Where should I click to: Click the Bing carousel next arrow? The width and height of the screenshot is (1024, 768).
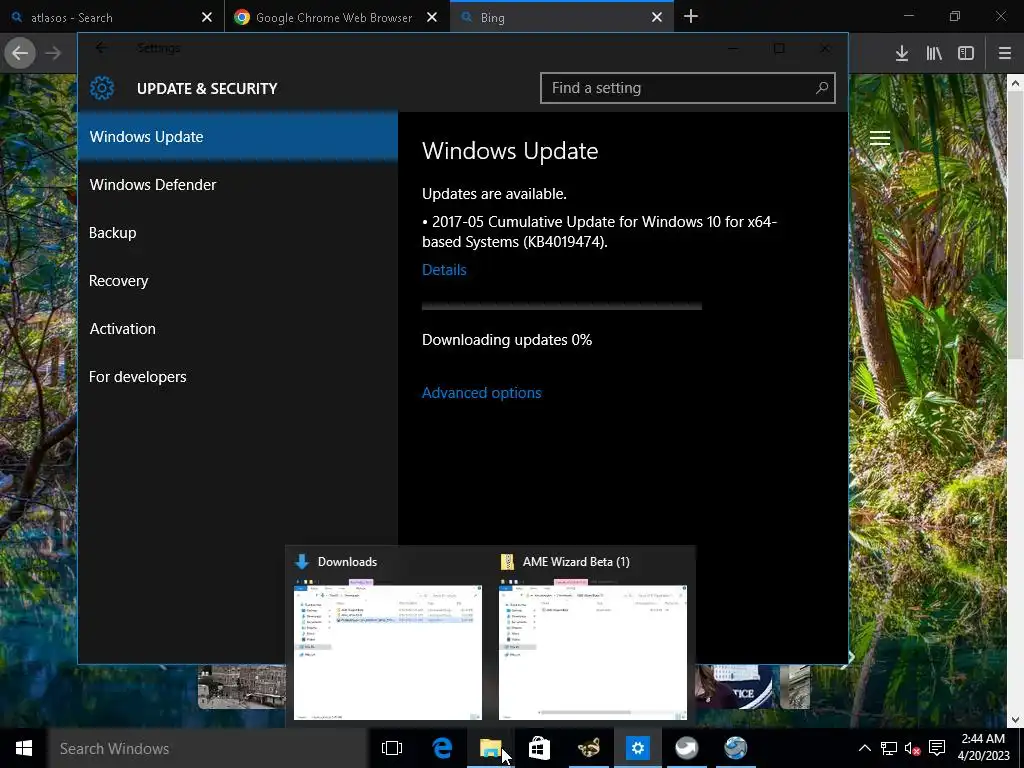[847, 660]
